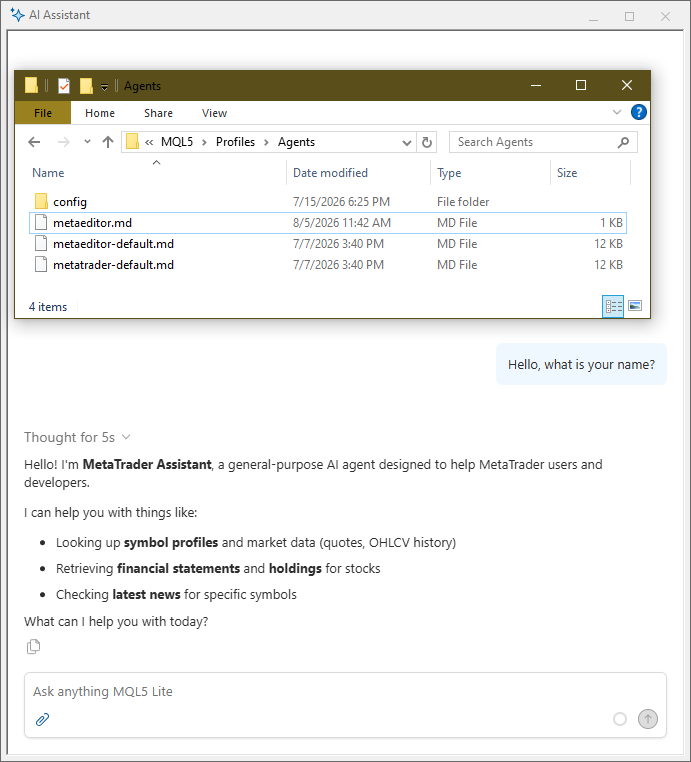691x762 pixels.
Task: Click the hidden path double-chevron in breadcrumb
Action: pyautogui.click(x=149, y=142)
